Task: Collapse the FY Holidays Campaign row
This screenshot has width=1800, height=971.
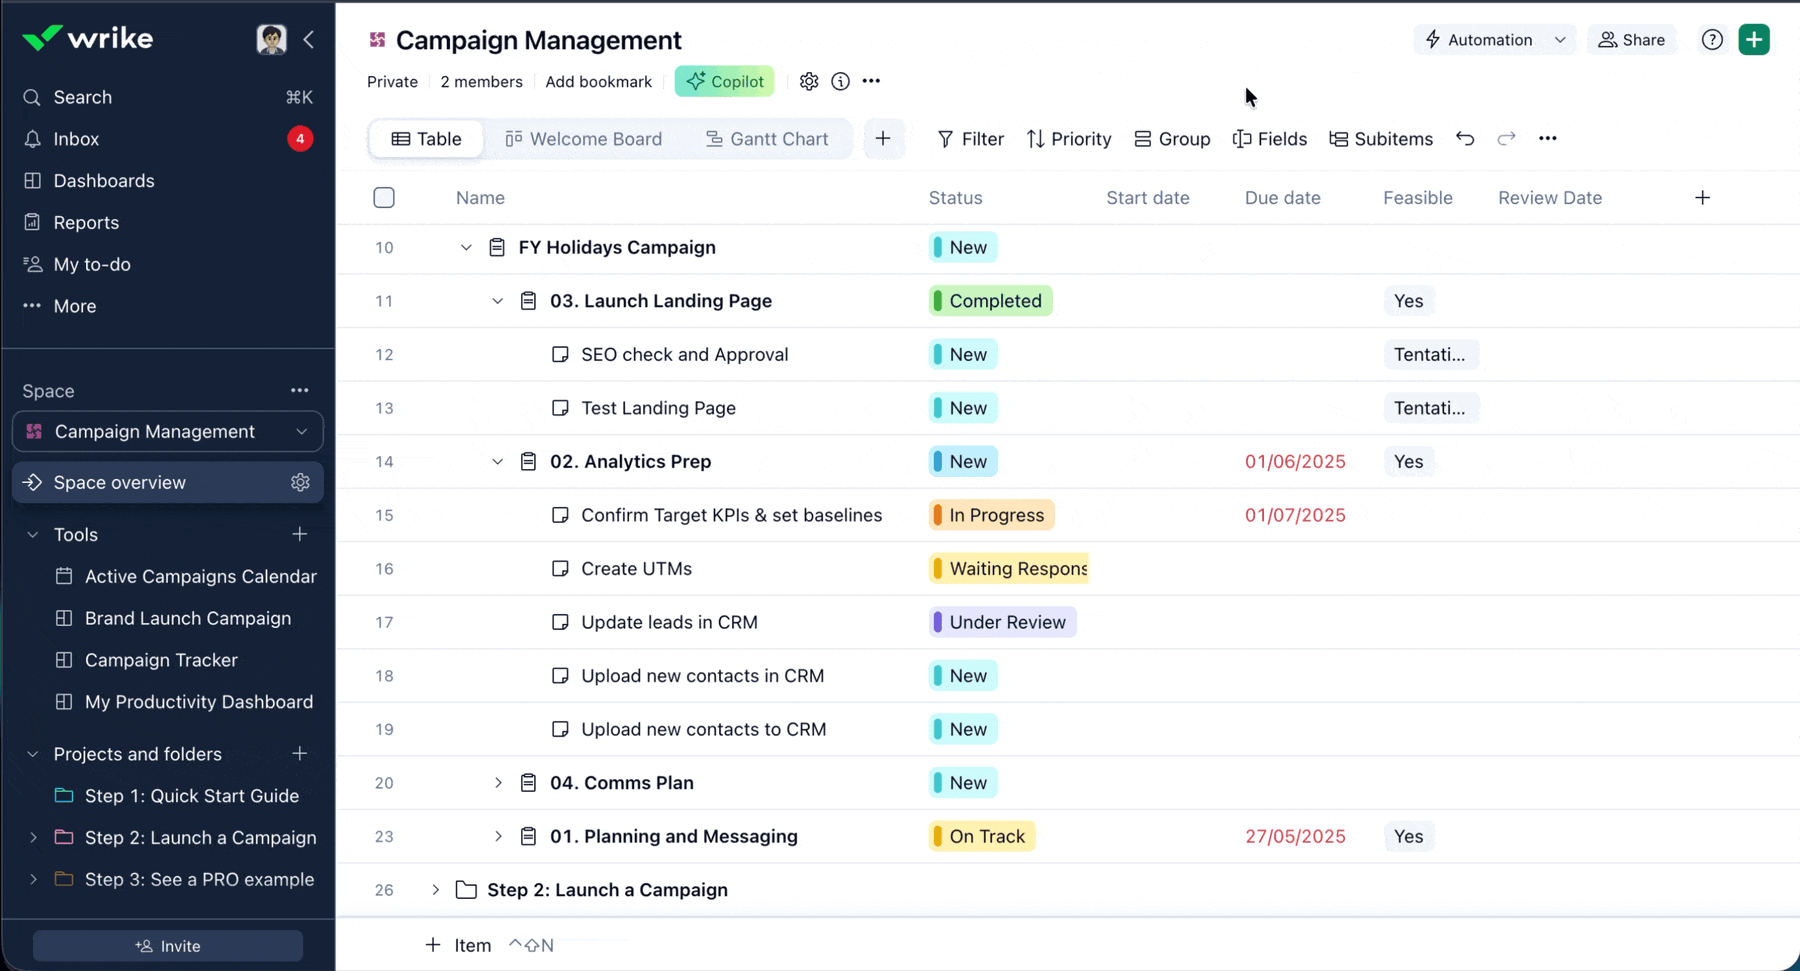Action: (x=466, y=248)
